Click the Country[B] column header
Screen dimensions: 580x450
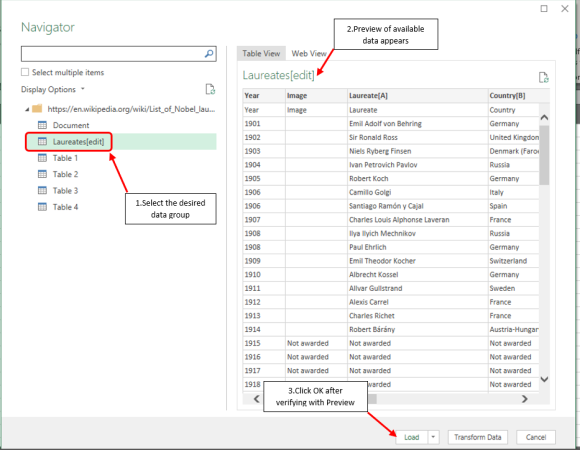tap(519, 95)
